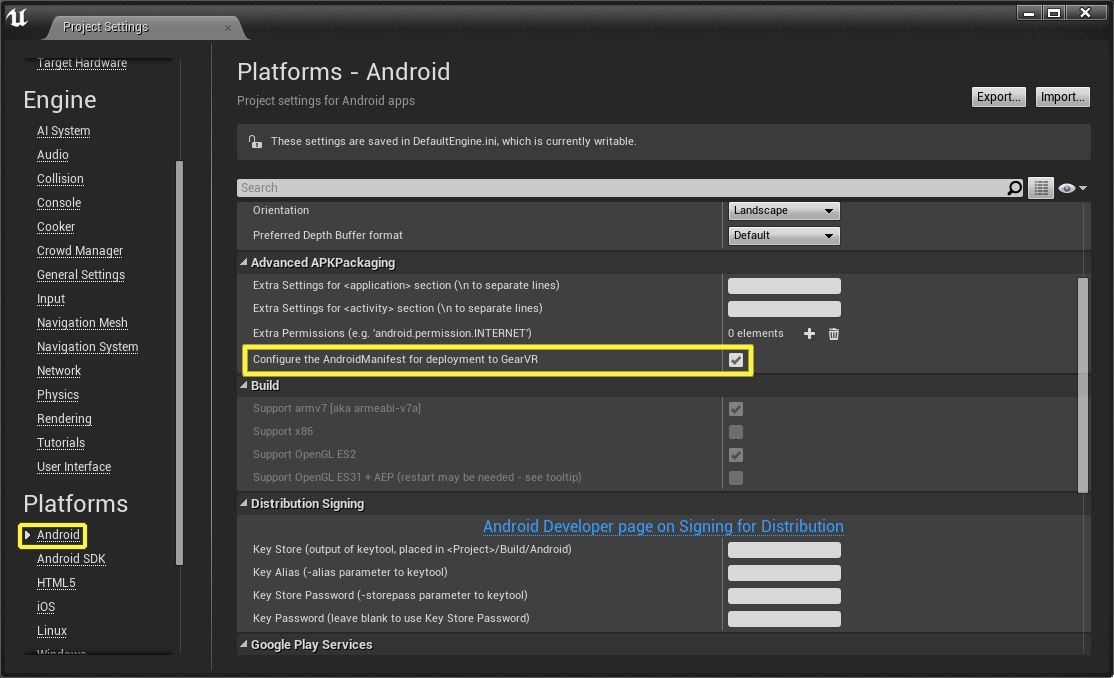Open Input settings
The image size is (1114, 678).
point(50,299)
